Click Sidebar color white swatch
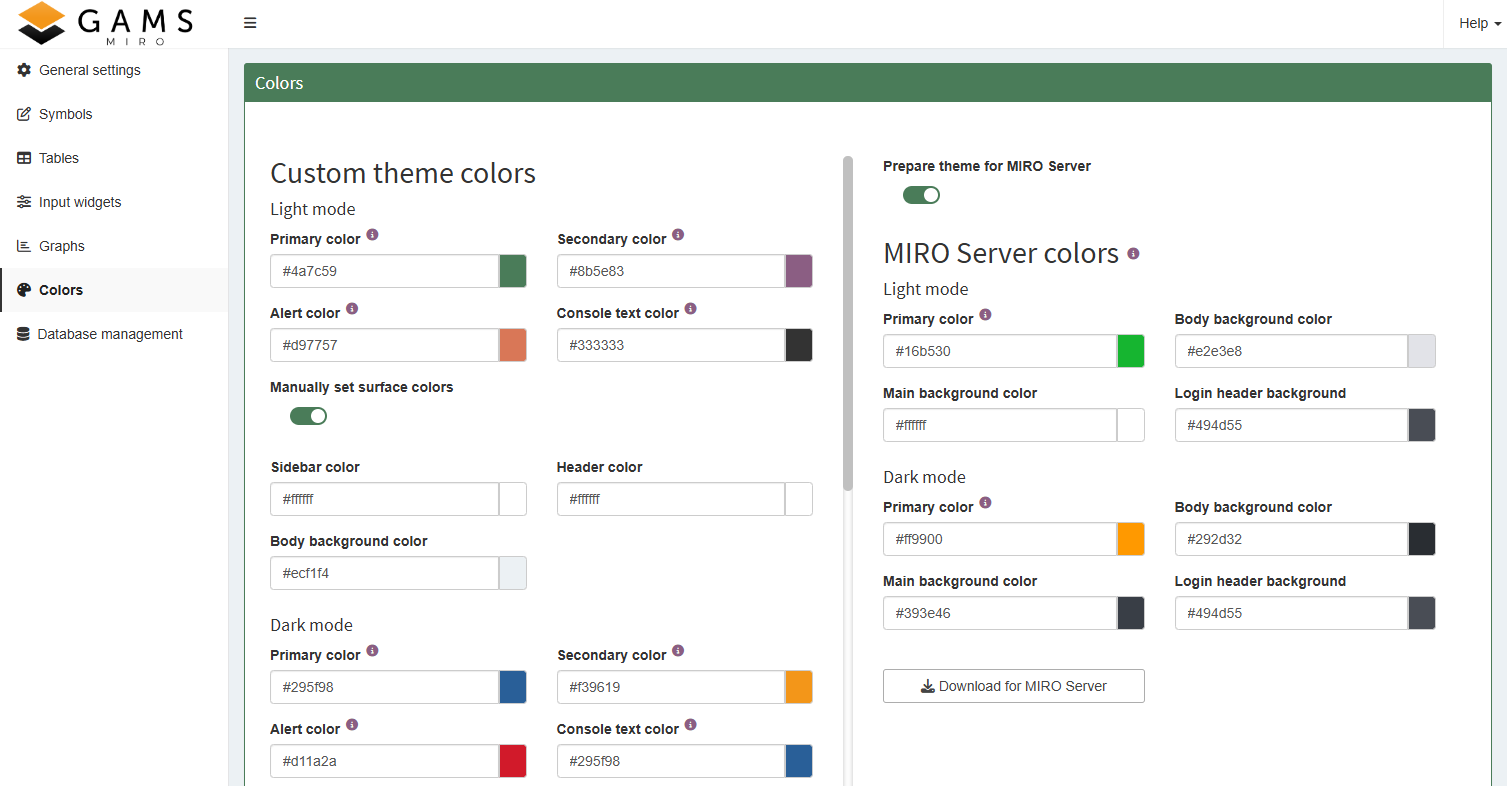Viewport: 1507px width, 786px height. pos(513,499)
